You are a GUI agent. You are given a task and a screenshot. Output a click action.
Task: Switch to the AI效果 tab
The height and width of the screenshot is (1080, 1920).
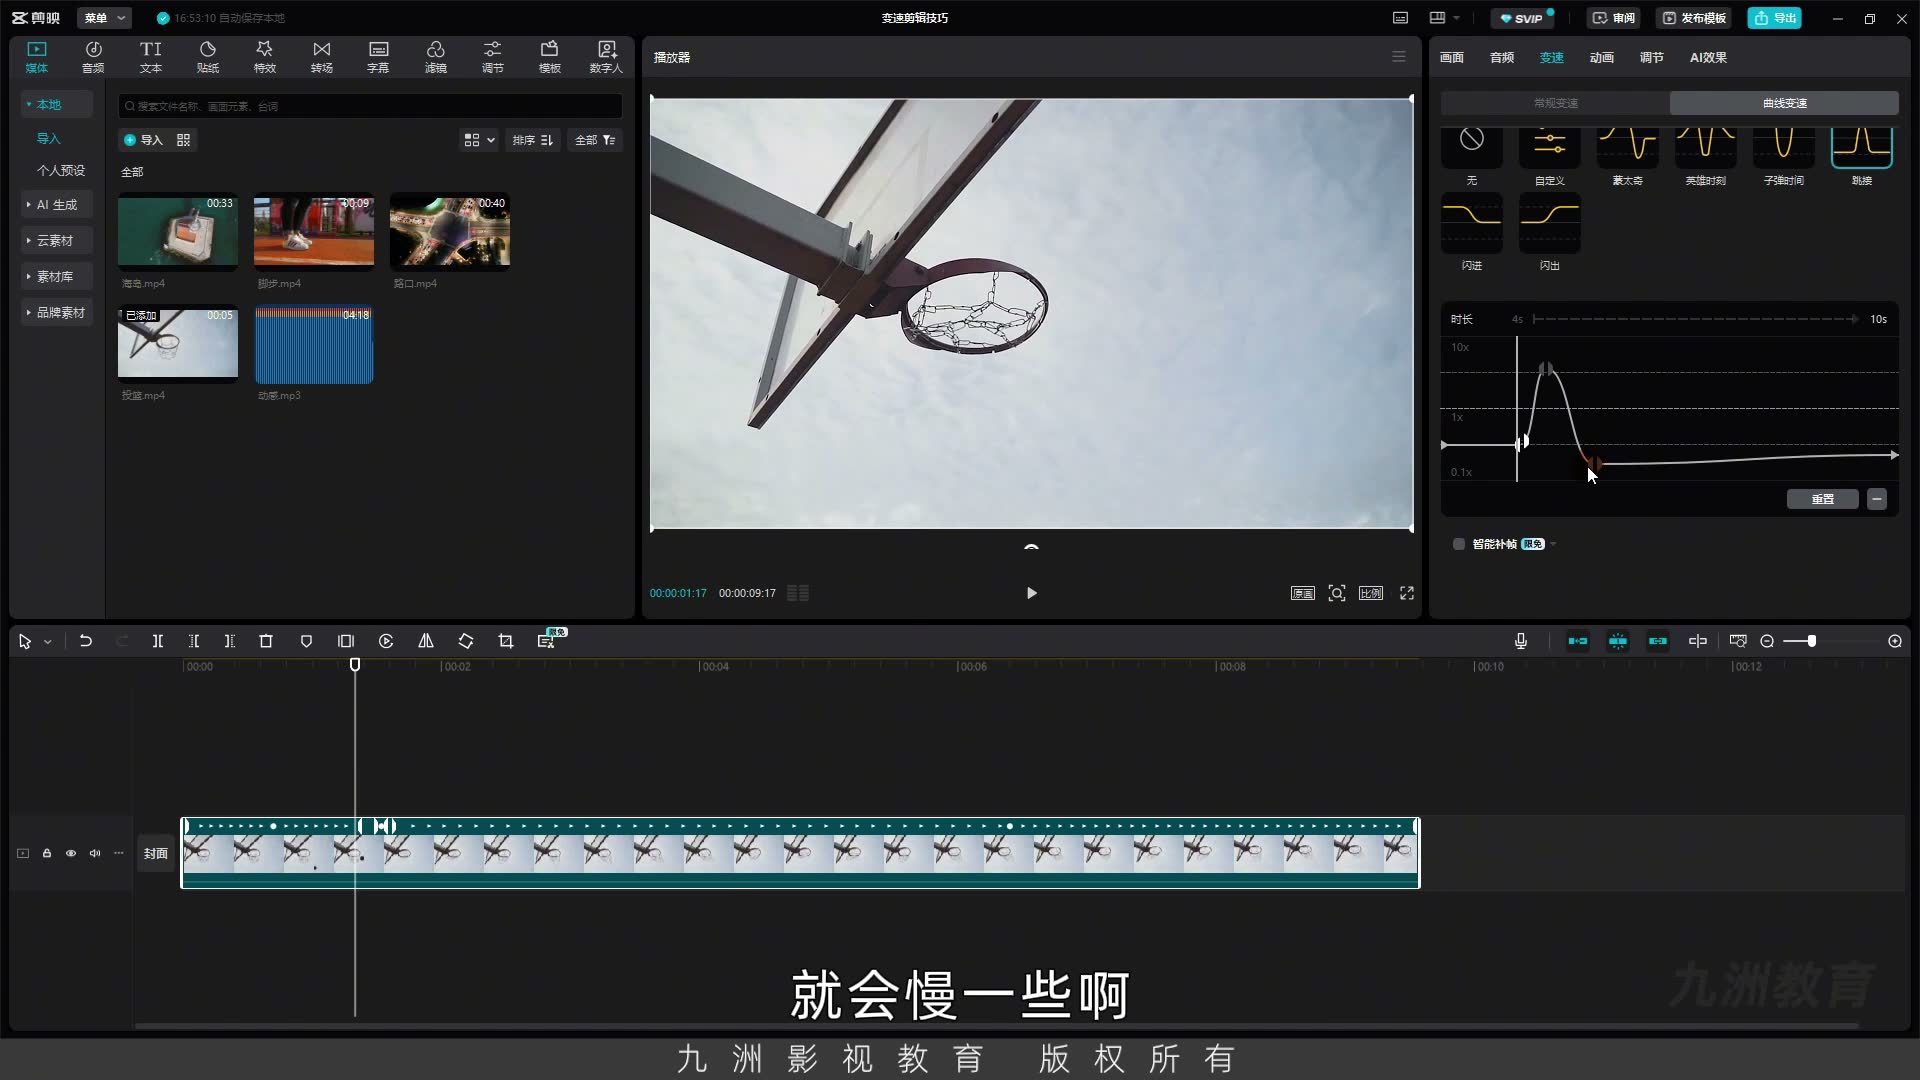click(x=1708, y=58)
